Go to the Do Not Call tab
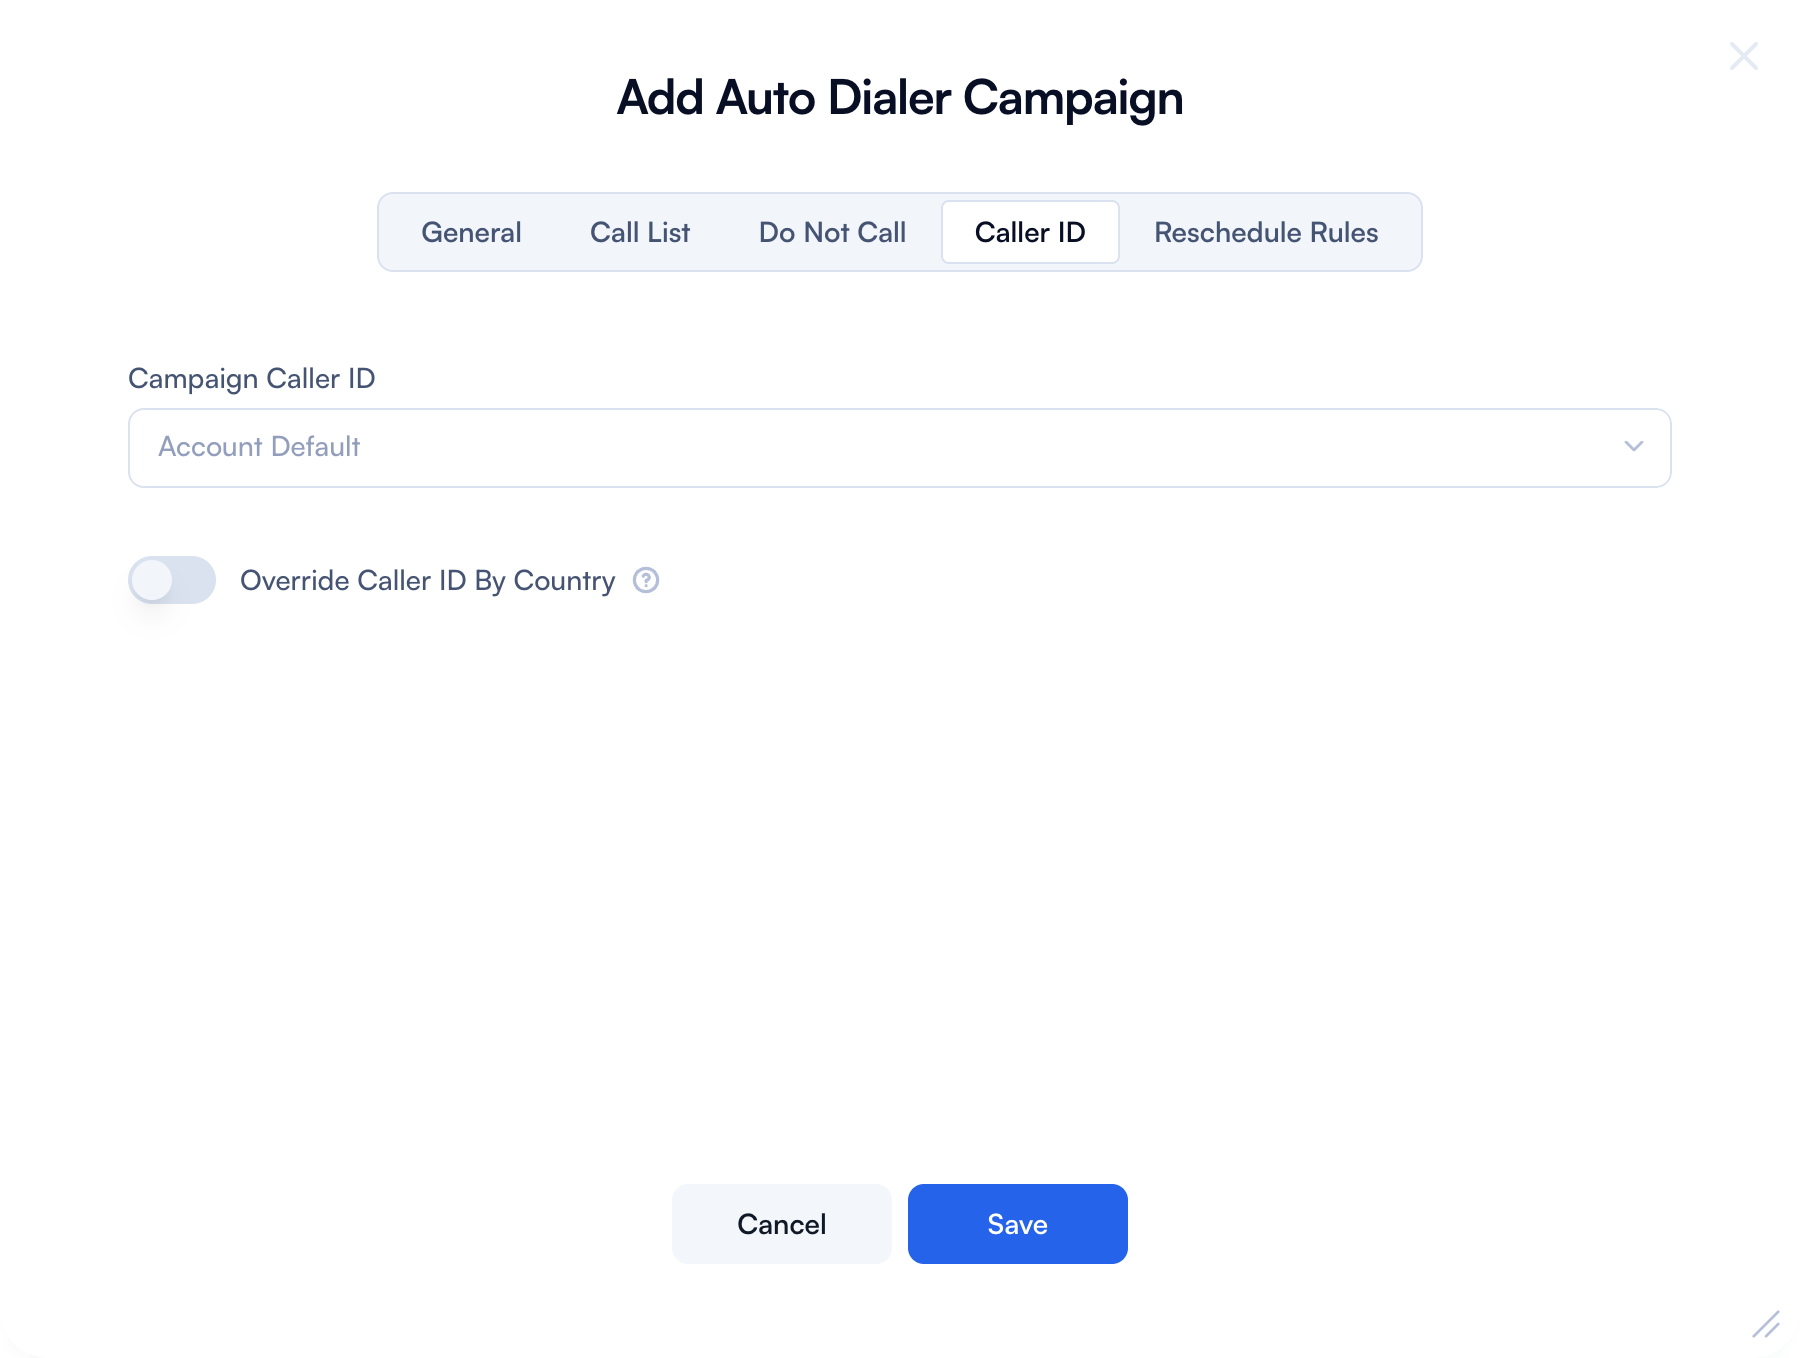 click(x=832, y=232)
